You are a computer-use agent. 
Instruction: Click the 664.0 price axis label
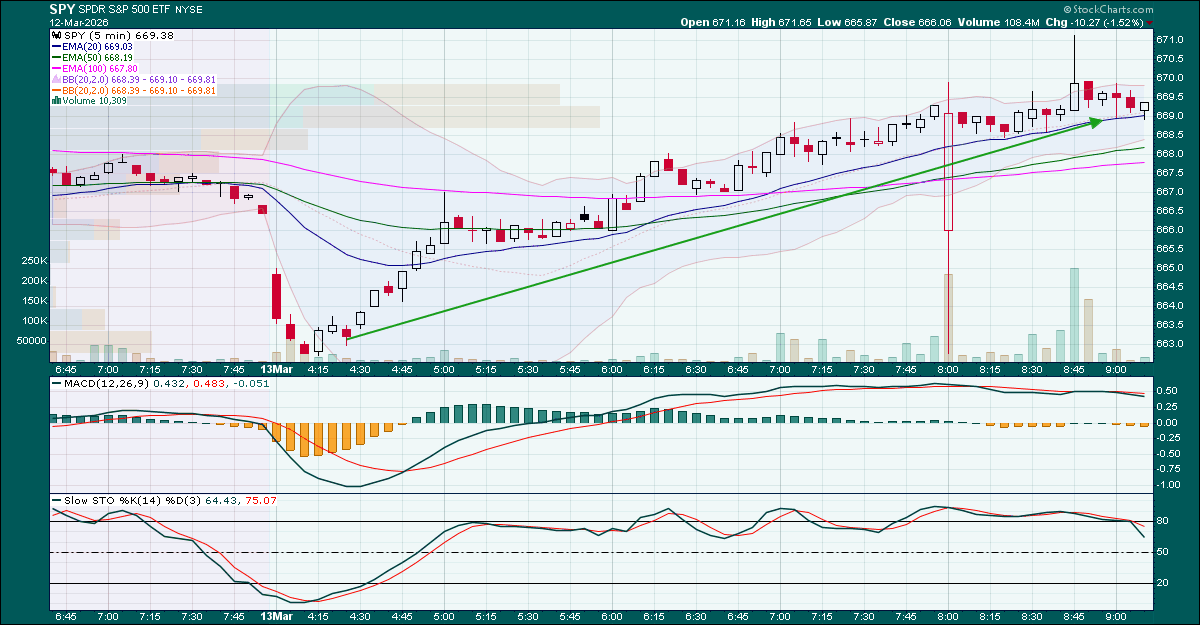click(x=1171, y=306)
